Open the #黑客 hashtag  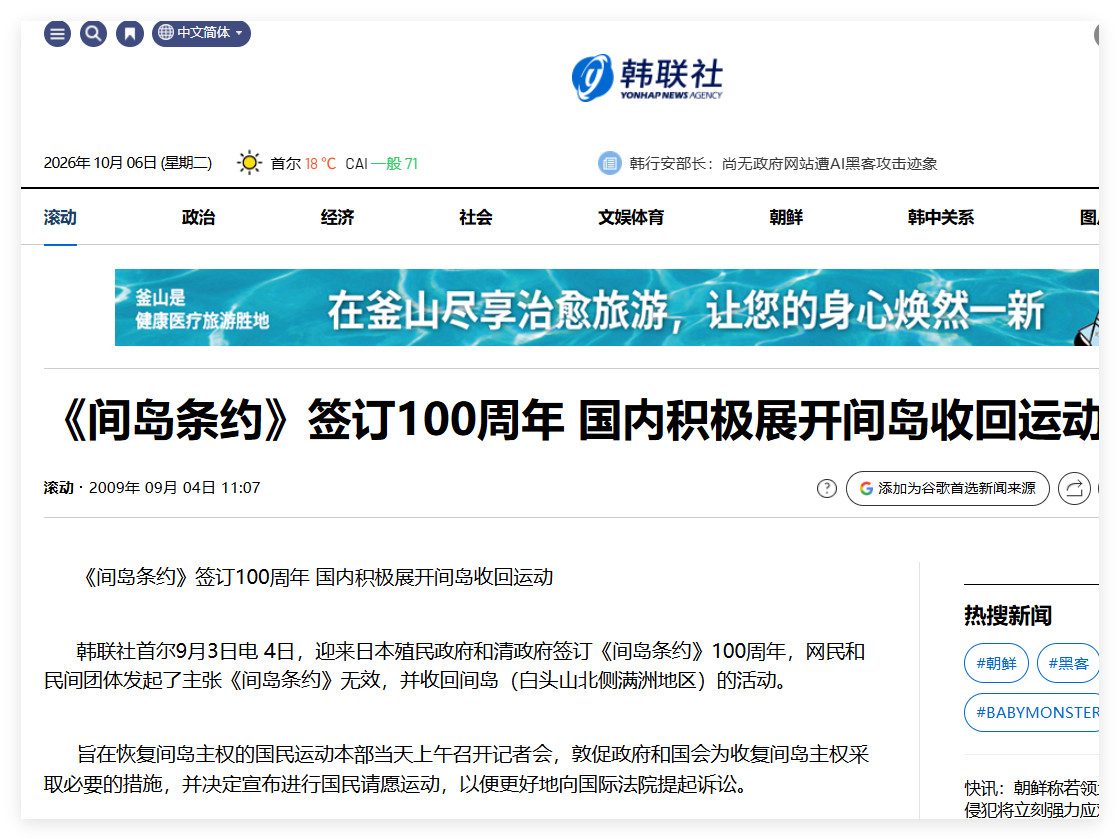[1068, 663]
